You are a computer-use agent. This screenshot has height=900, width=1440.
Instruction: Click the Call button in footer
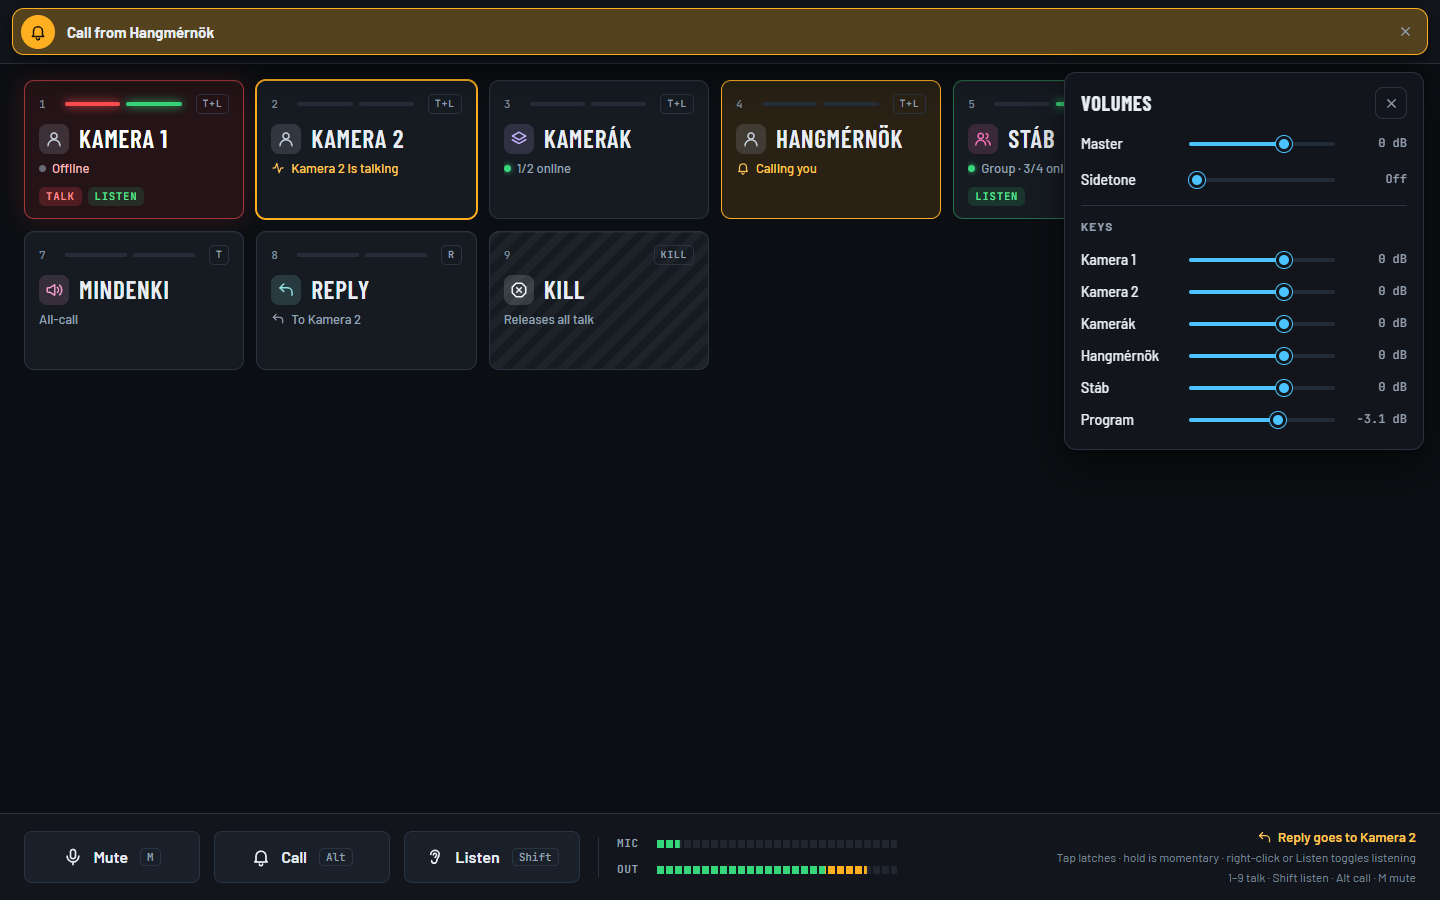(302, 857)
